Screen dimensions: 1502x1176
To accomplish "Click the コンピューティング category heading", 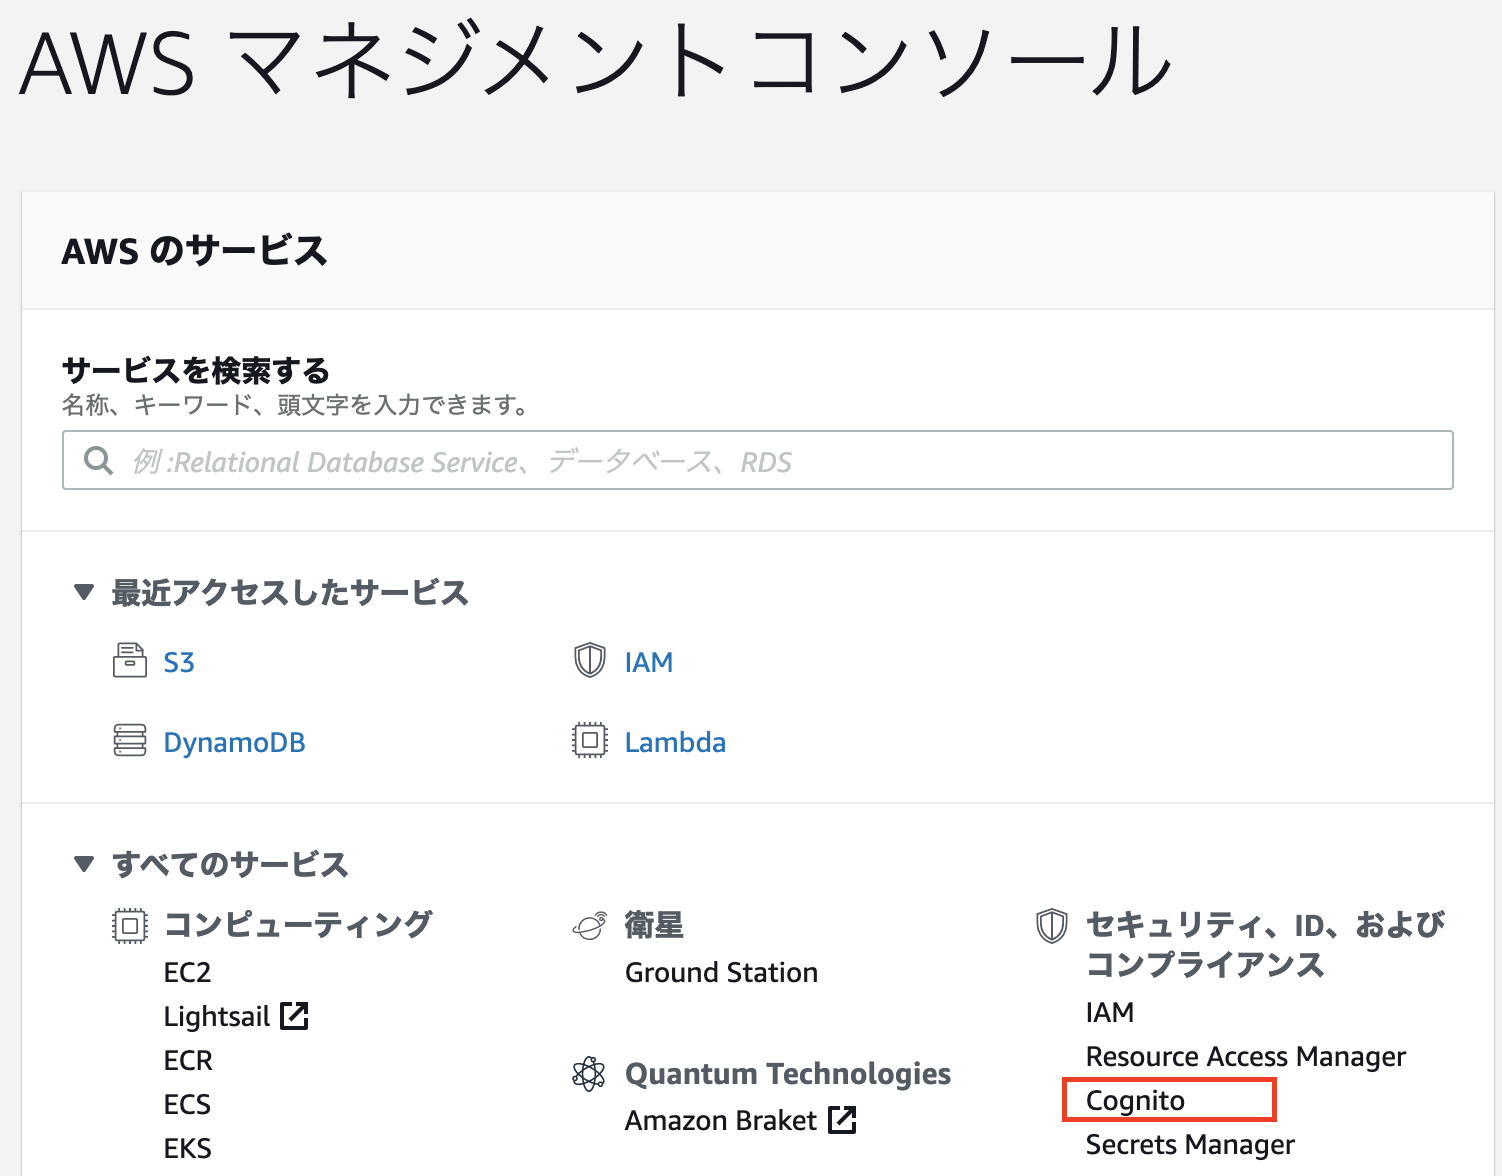I will (298, 924).
